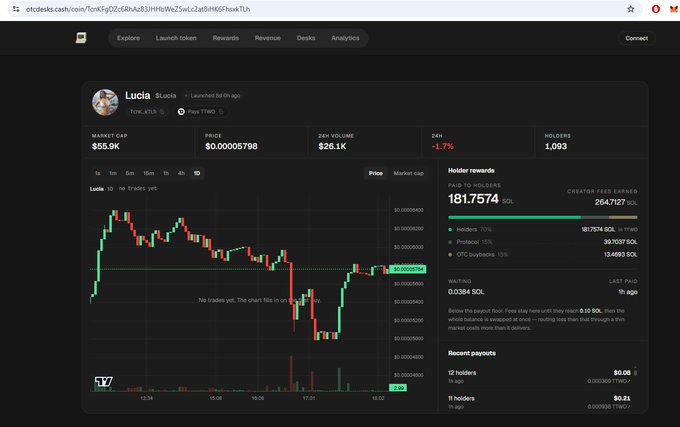Select the 1m chart interval
Image resolution: width=680 pixels, height=427 pixels.
pos(113,173)
